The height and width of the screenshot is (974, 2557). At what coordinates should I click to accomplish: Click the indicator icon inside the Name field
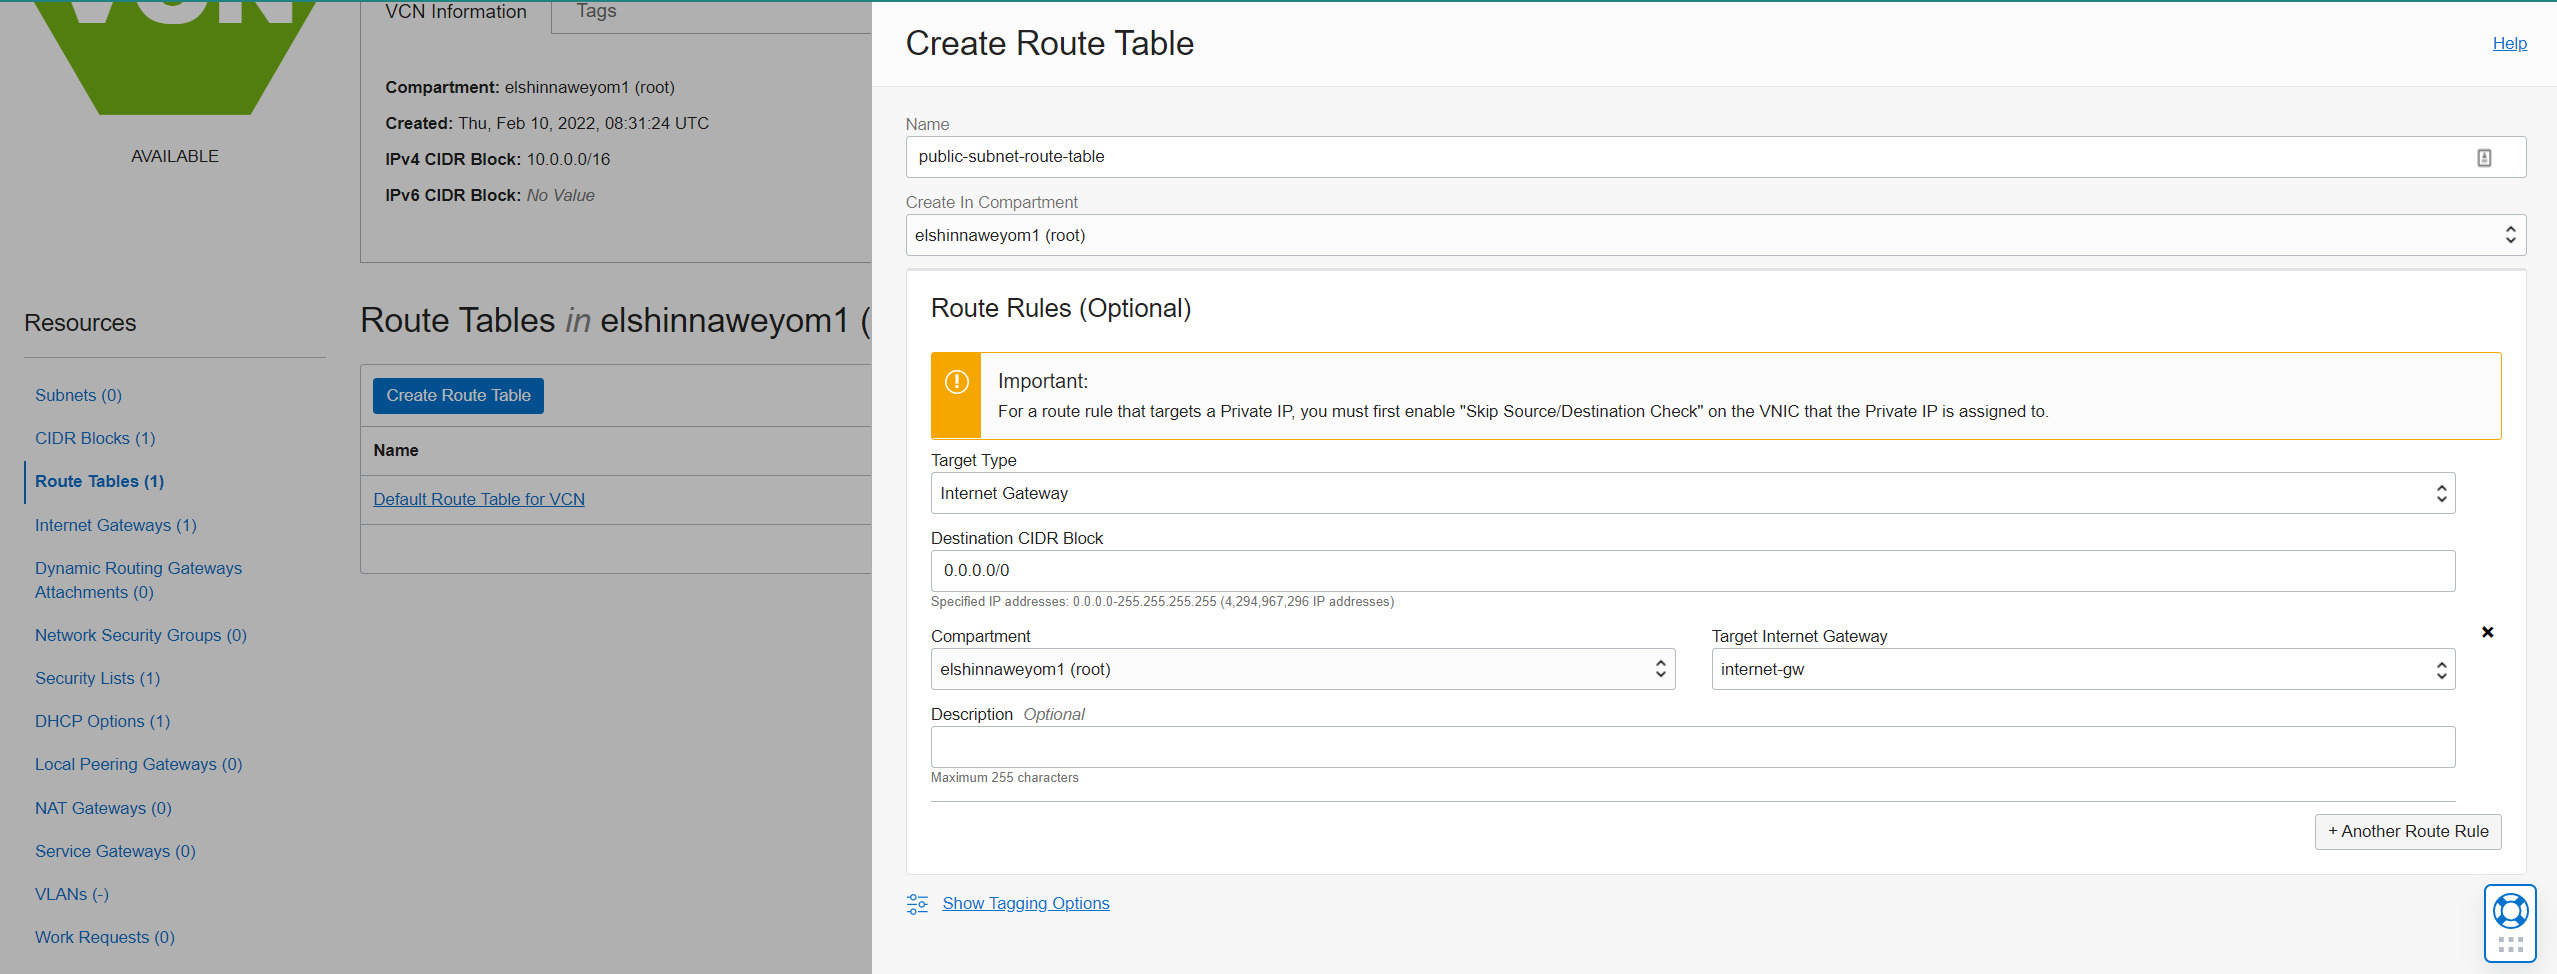coord(2486,157)
